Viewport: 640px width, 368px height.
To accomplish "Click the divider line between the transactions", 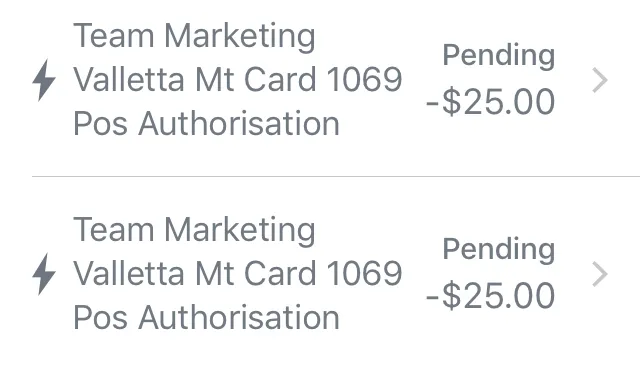I will (336, 177).
